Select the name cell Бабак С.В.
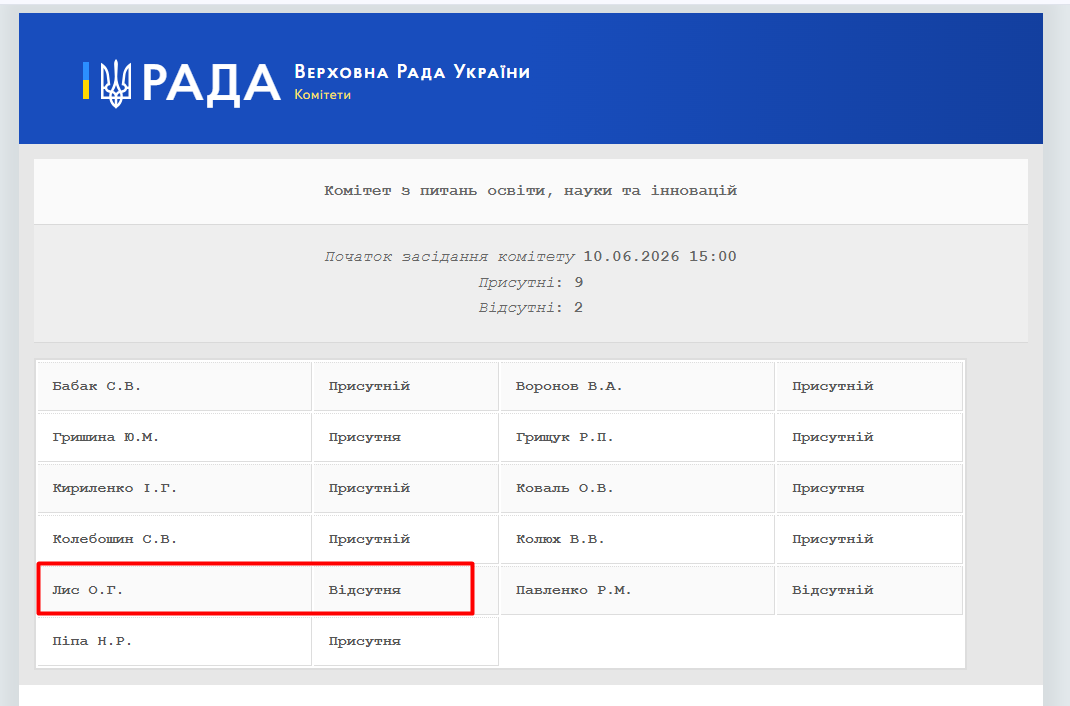This screenshot has width=1070, height=706. (x=175, y=386)
